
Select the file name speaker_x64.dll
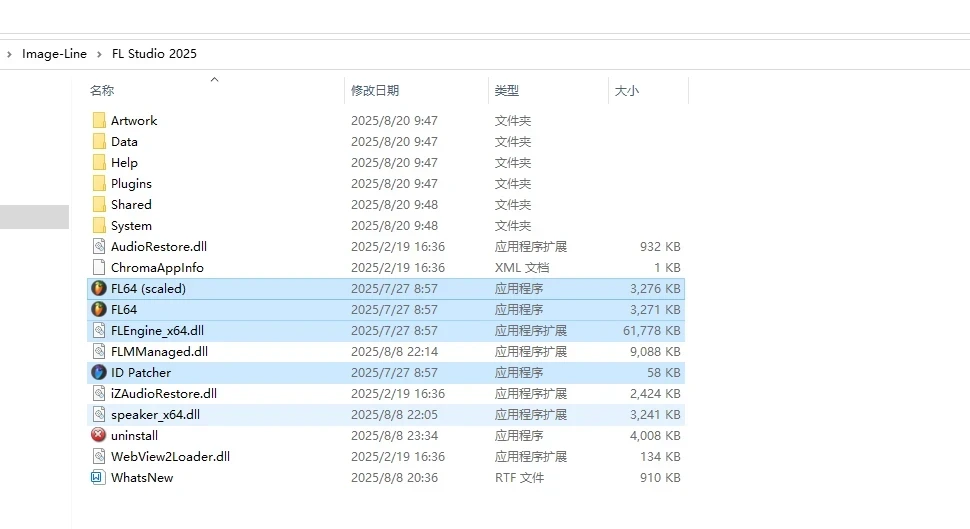[155, 415]
